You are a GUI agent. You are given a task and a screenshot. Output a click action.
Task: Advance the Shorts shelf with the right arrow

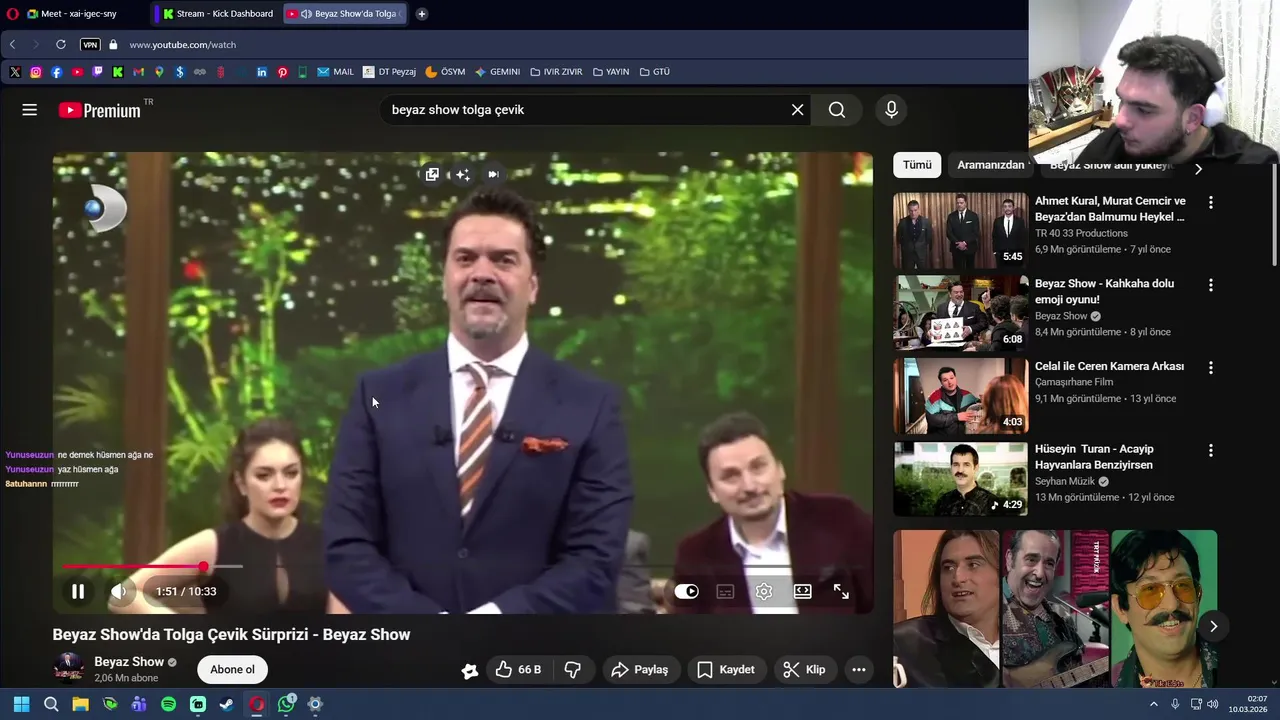pyautogui.click(x=1213, y=626)
